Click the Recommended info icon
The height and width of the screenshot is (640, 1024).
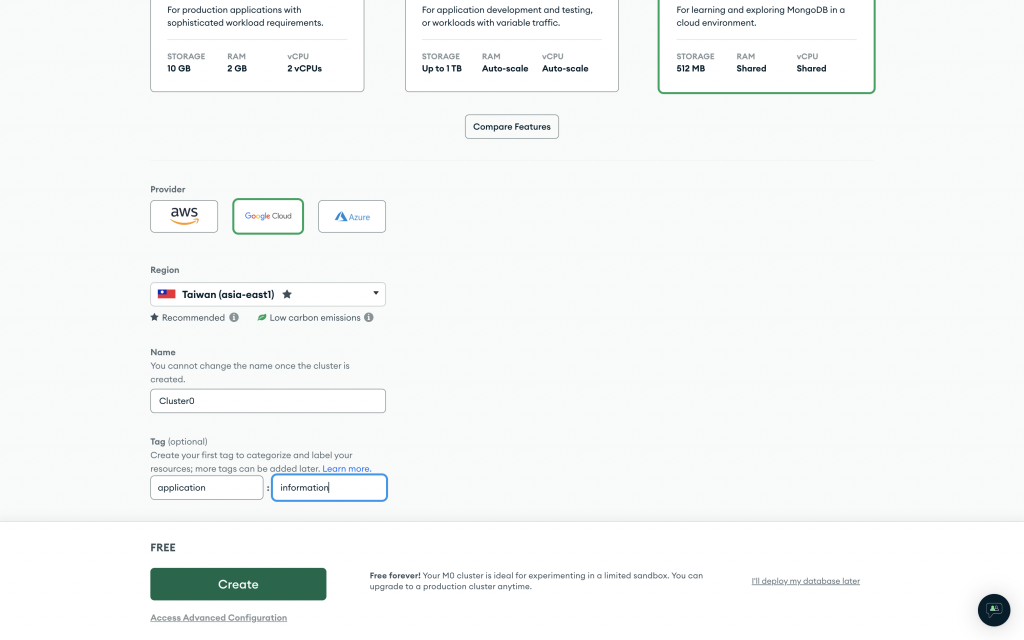point(234,317)
